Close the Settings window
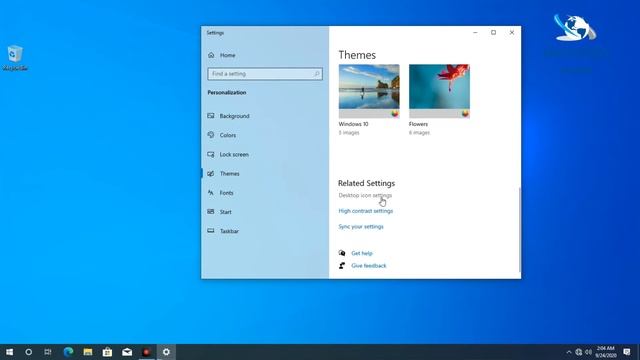 [512, 33]
